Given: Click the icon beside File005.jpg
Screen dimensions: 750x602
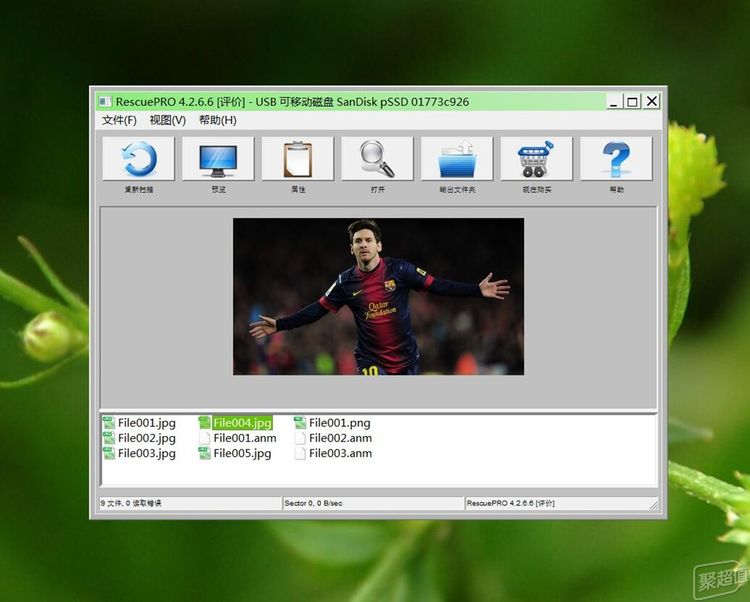Looking at the screenshot, I should pyautogui.click(x=205, y=453).
